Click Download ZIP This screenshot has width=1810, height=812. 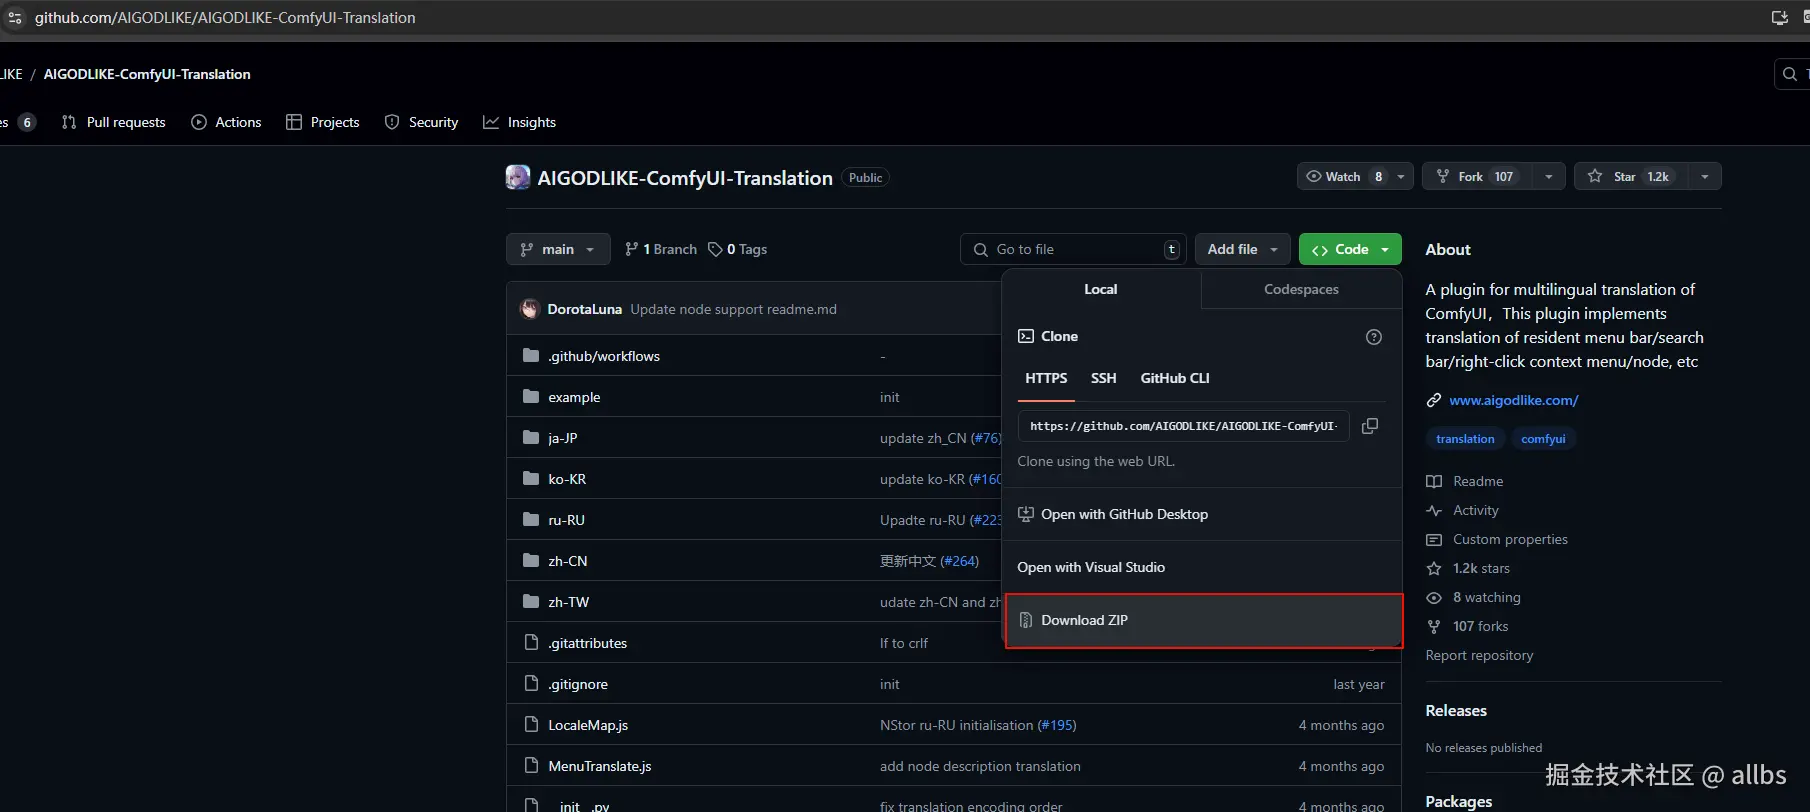click(x=1203, y=620)
